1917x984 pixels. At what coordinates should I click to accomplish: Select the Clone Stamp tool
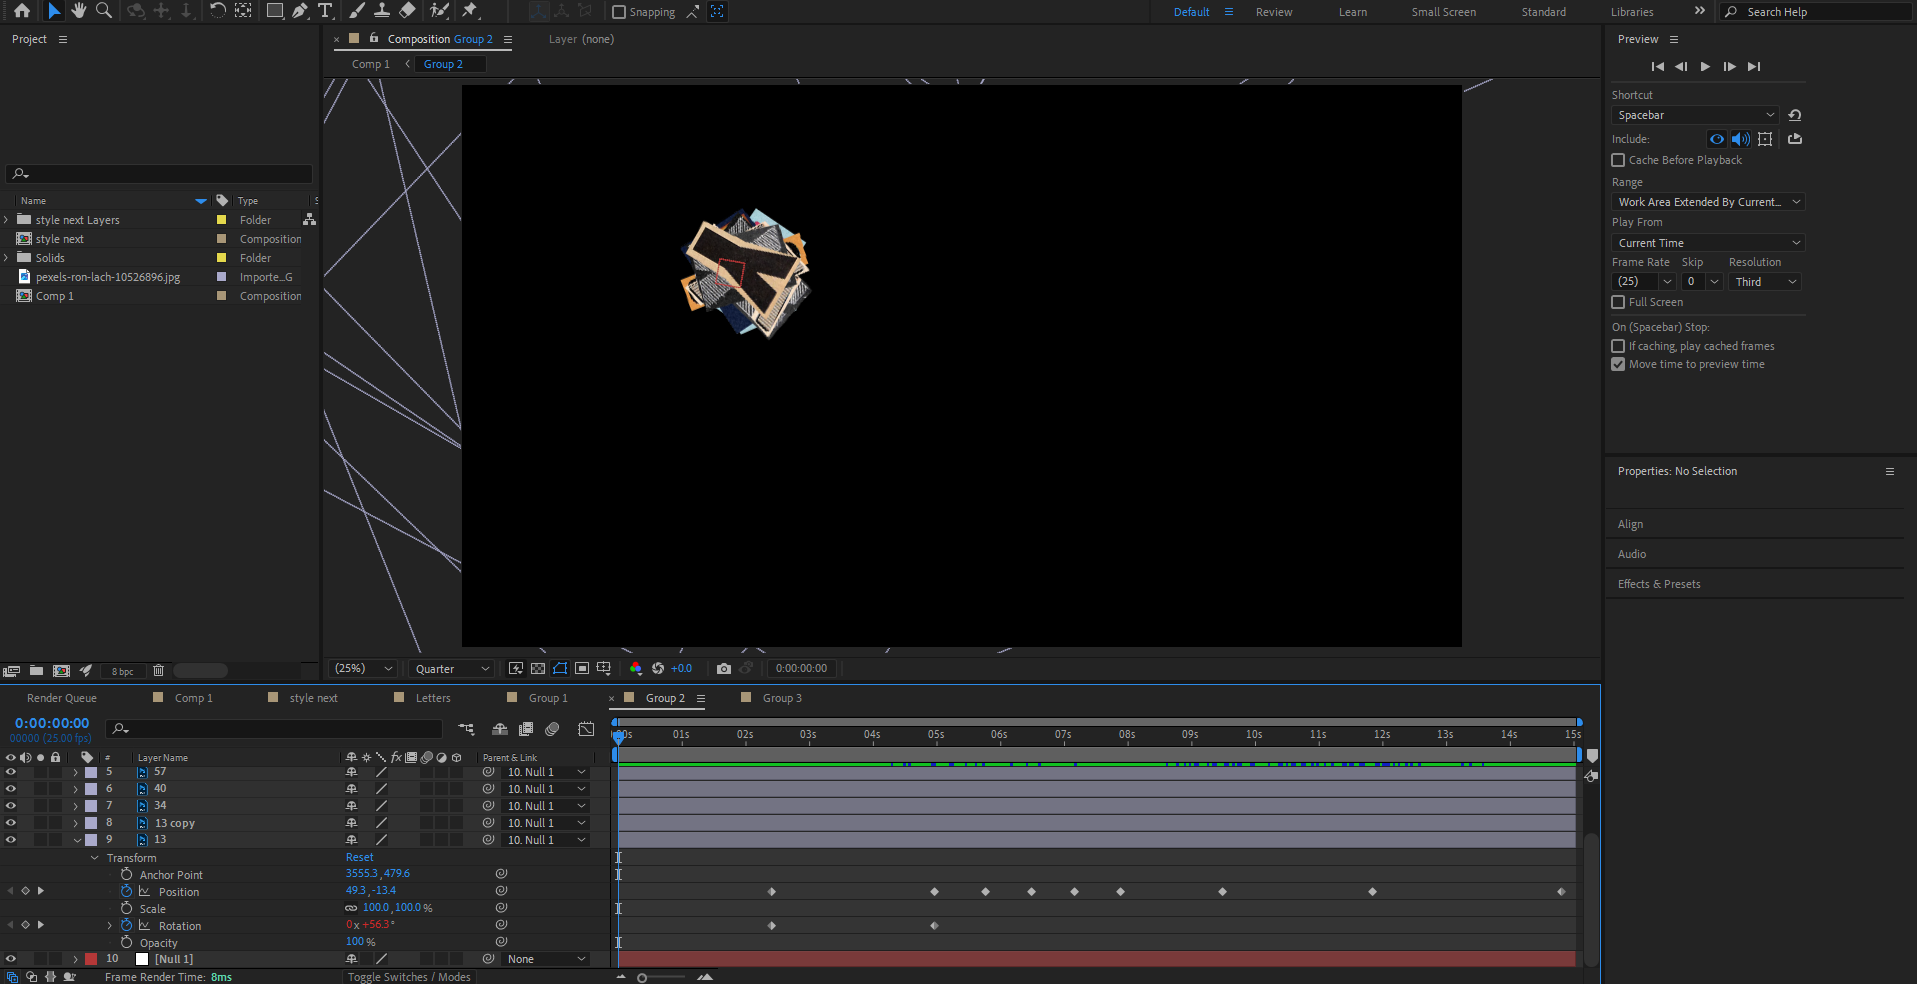click(x=382, y=11)
